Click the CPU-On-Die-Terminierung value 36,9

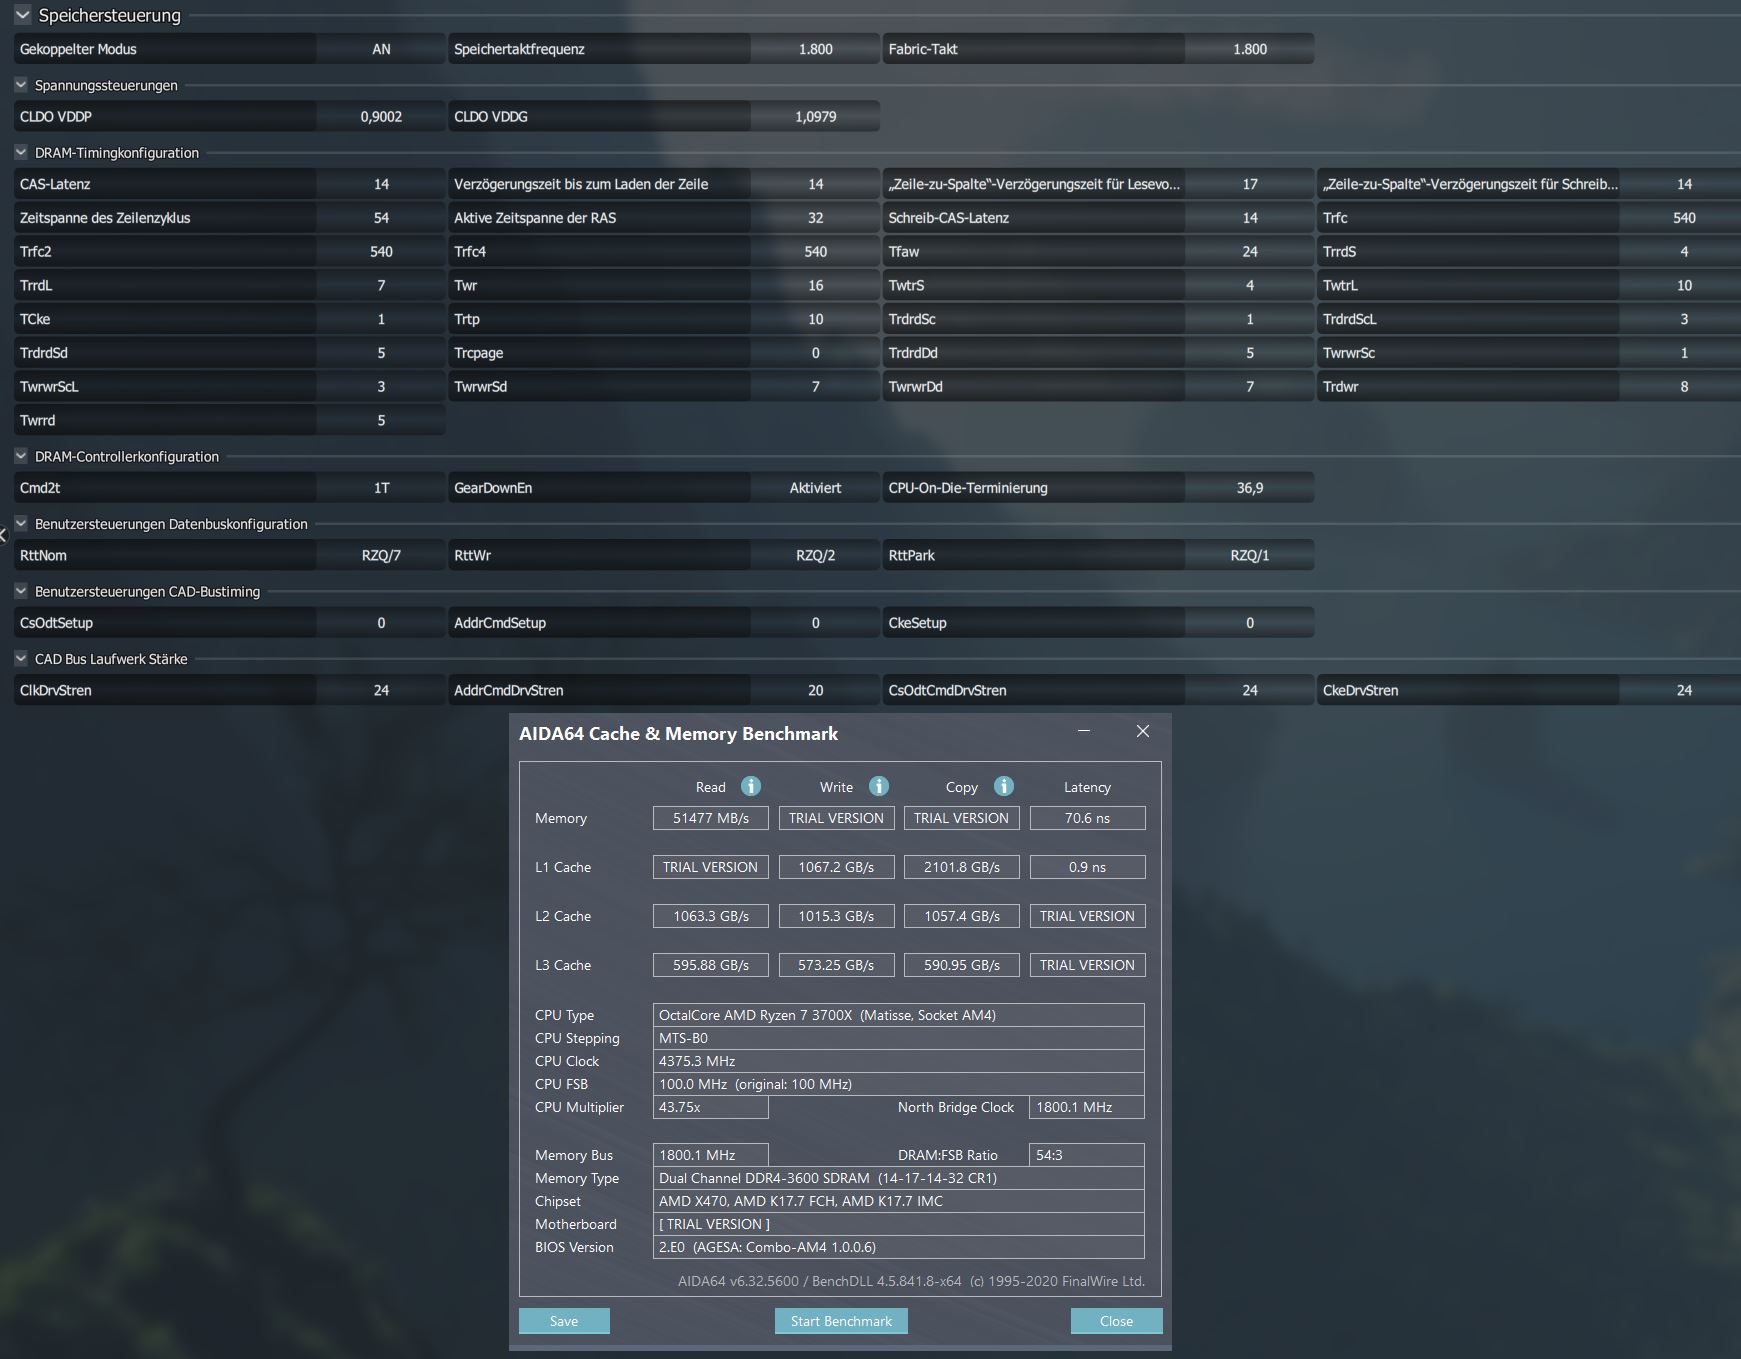tap(1250, 488)
